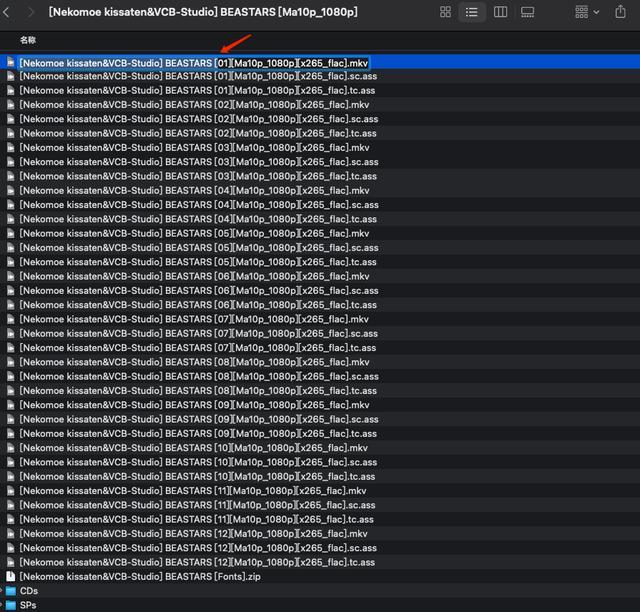Expand the SPs folder
Viewport: 640px width, 612px height.
(2, 605)
